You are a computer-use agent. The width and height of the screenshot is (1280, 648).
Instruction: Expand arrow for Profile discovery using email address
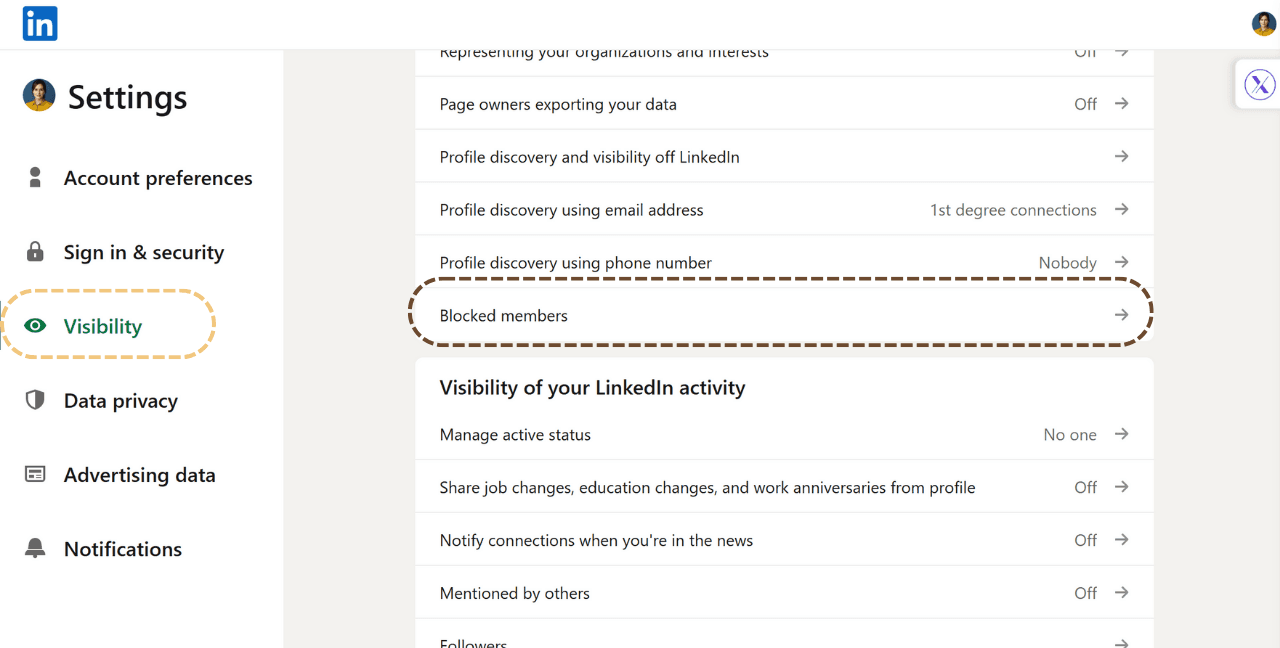[x=1121, y=210]
